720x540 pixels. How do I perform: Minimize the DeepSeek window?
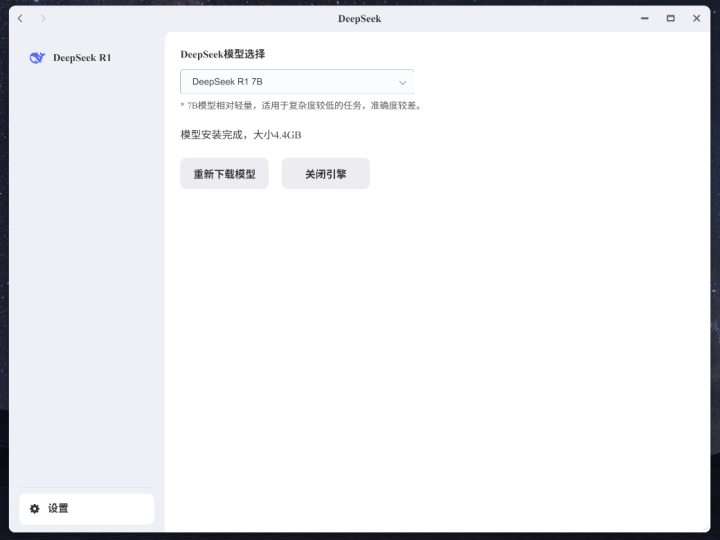pos(645,19)
